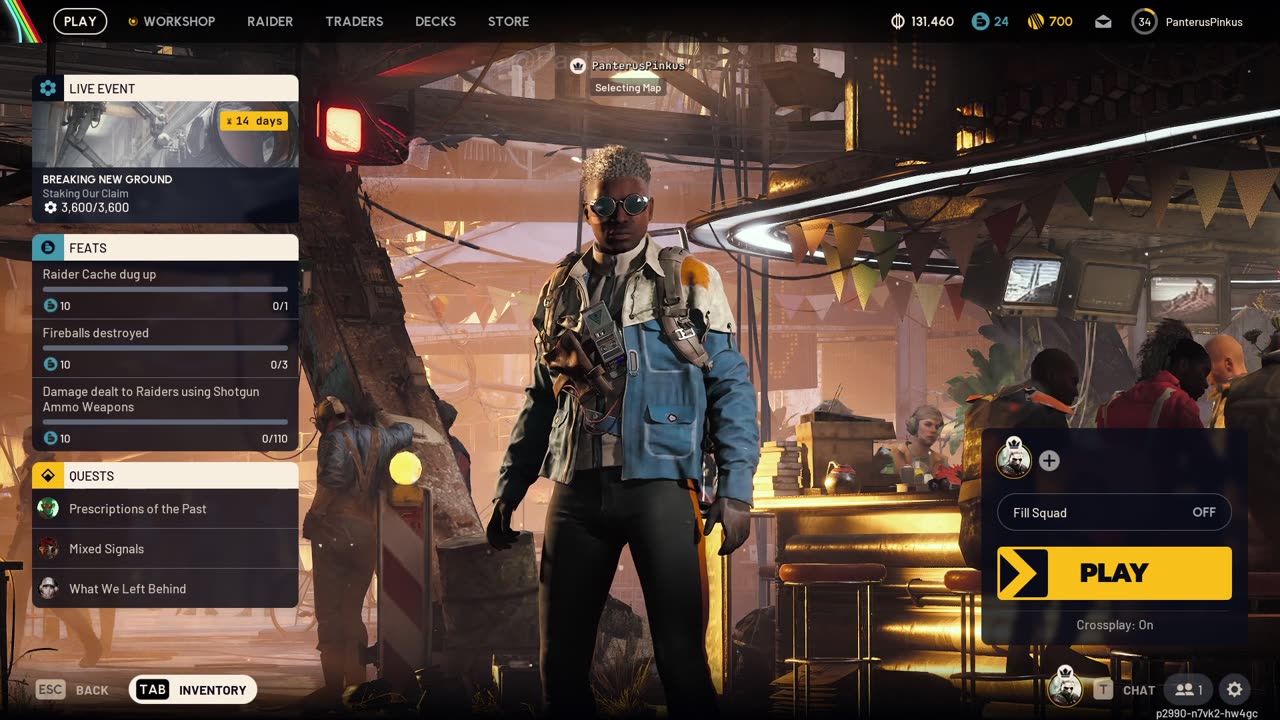Open the DECKS tab
1280x720 pixels.
click(x=435, y=21)
